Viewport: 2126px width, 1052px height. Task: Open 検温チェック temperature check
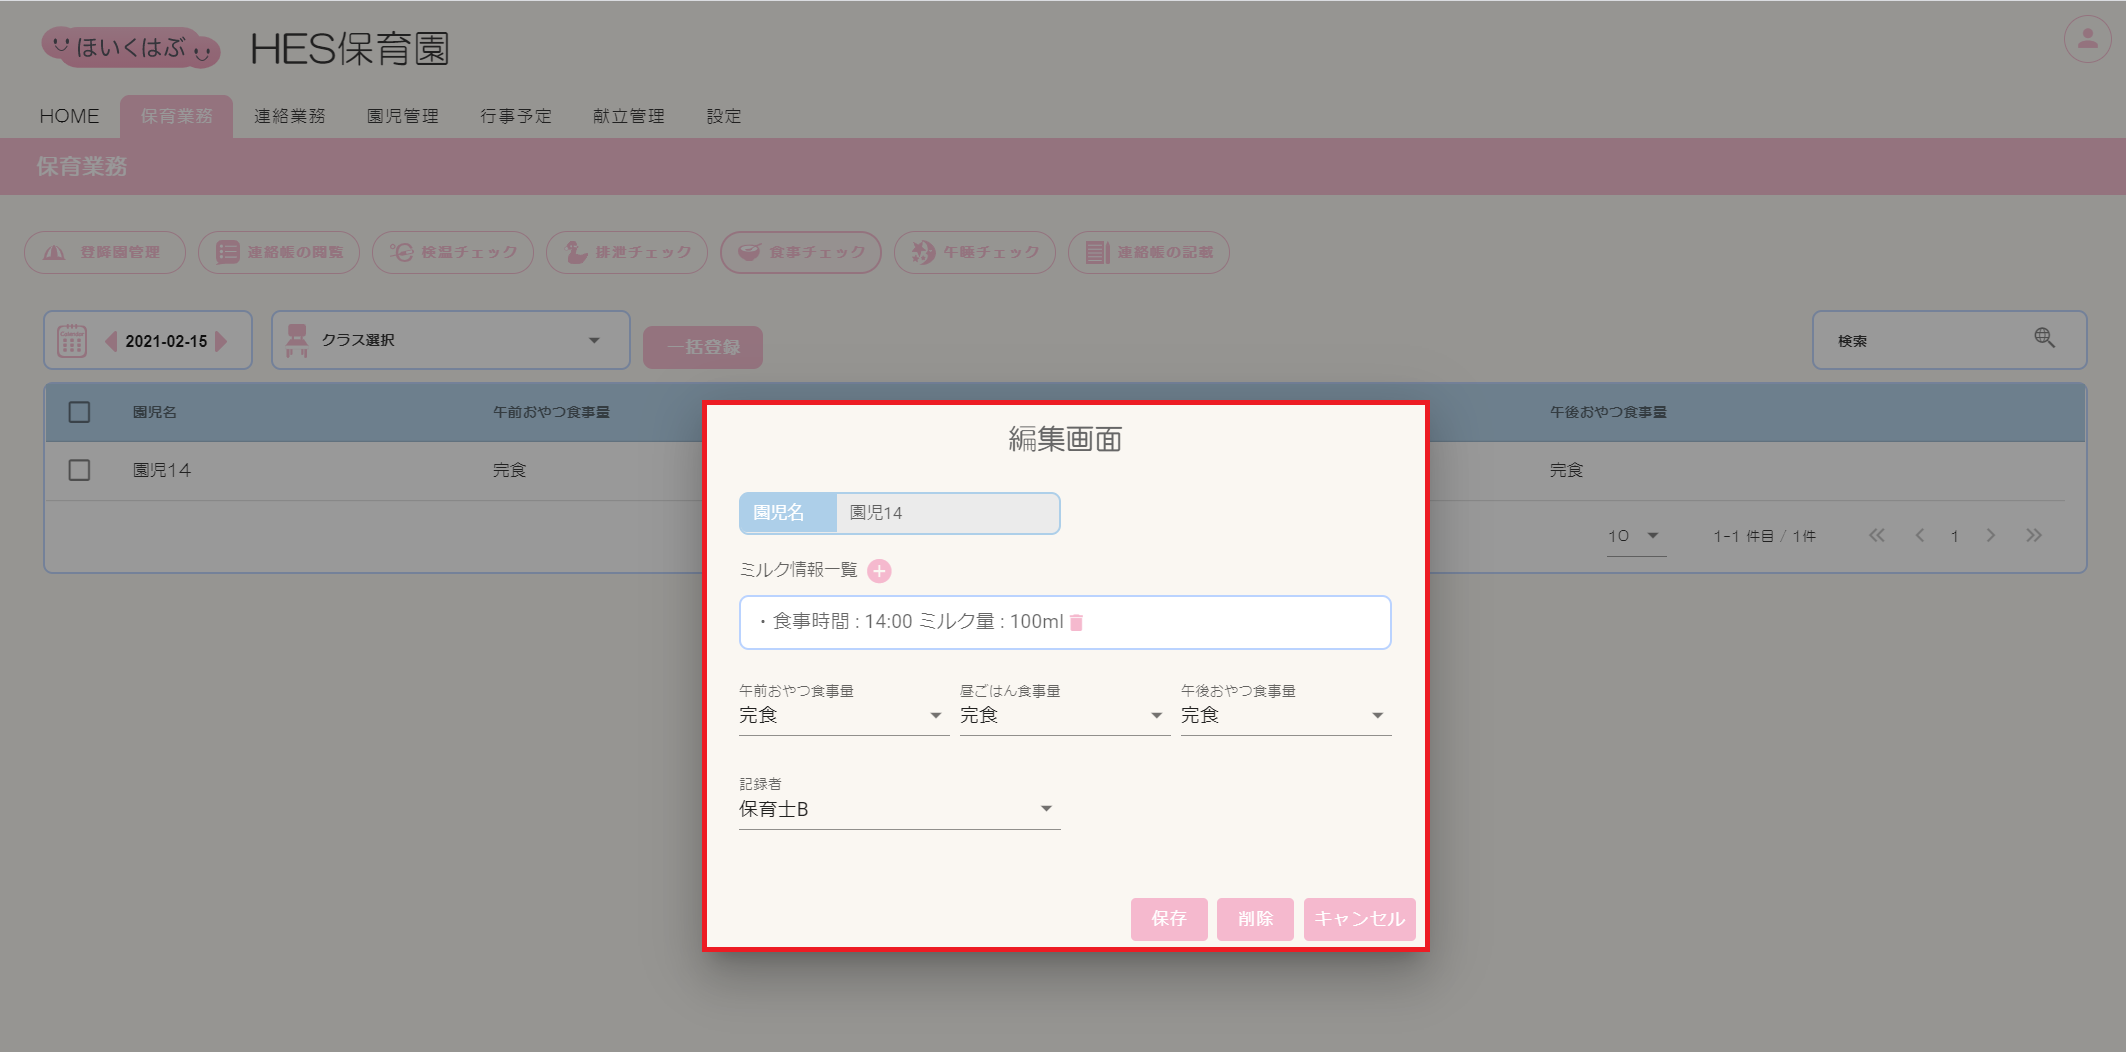453,252
